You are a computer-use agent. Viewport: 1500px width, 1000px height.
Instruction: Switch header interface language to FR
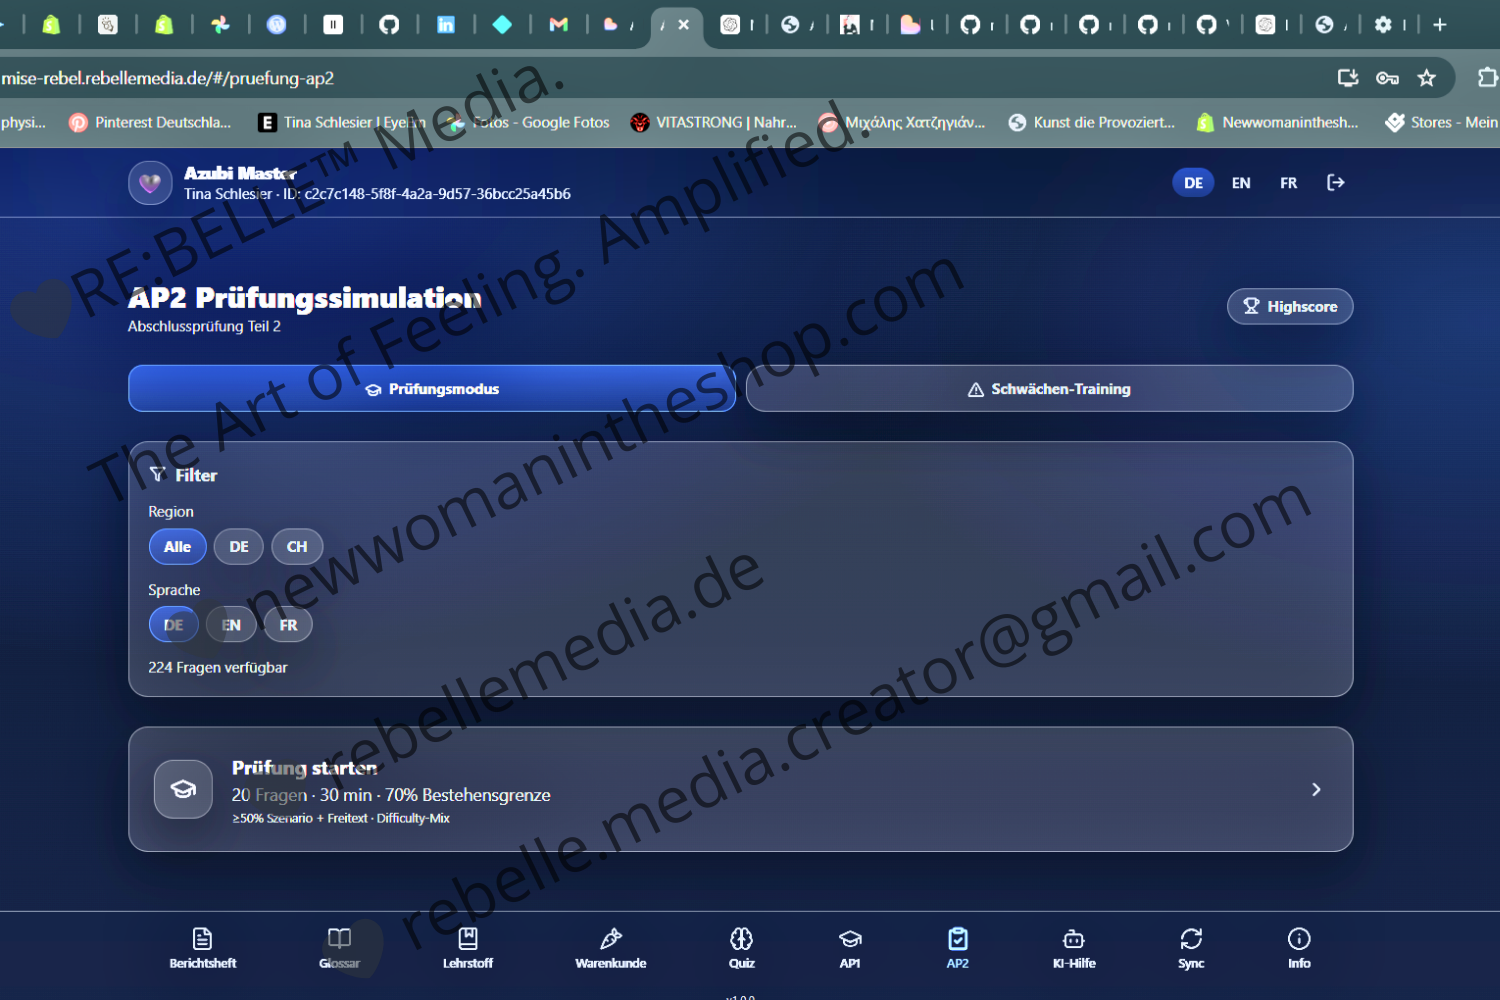point(1288,182)
